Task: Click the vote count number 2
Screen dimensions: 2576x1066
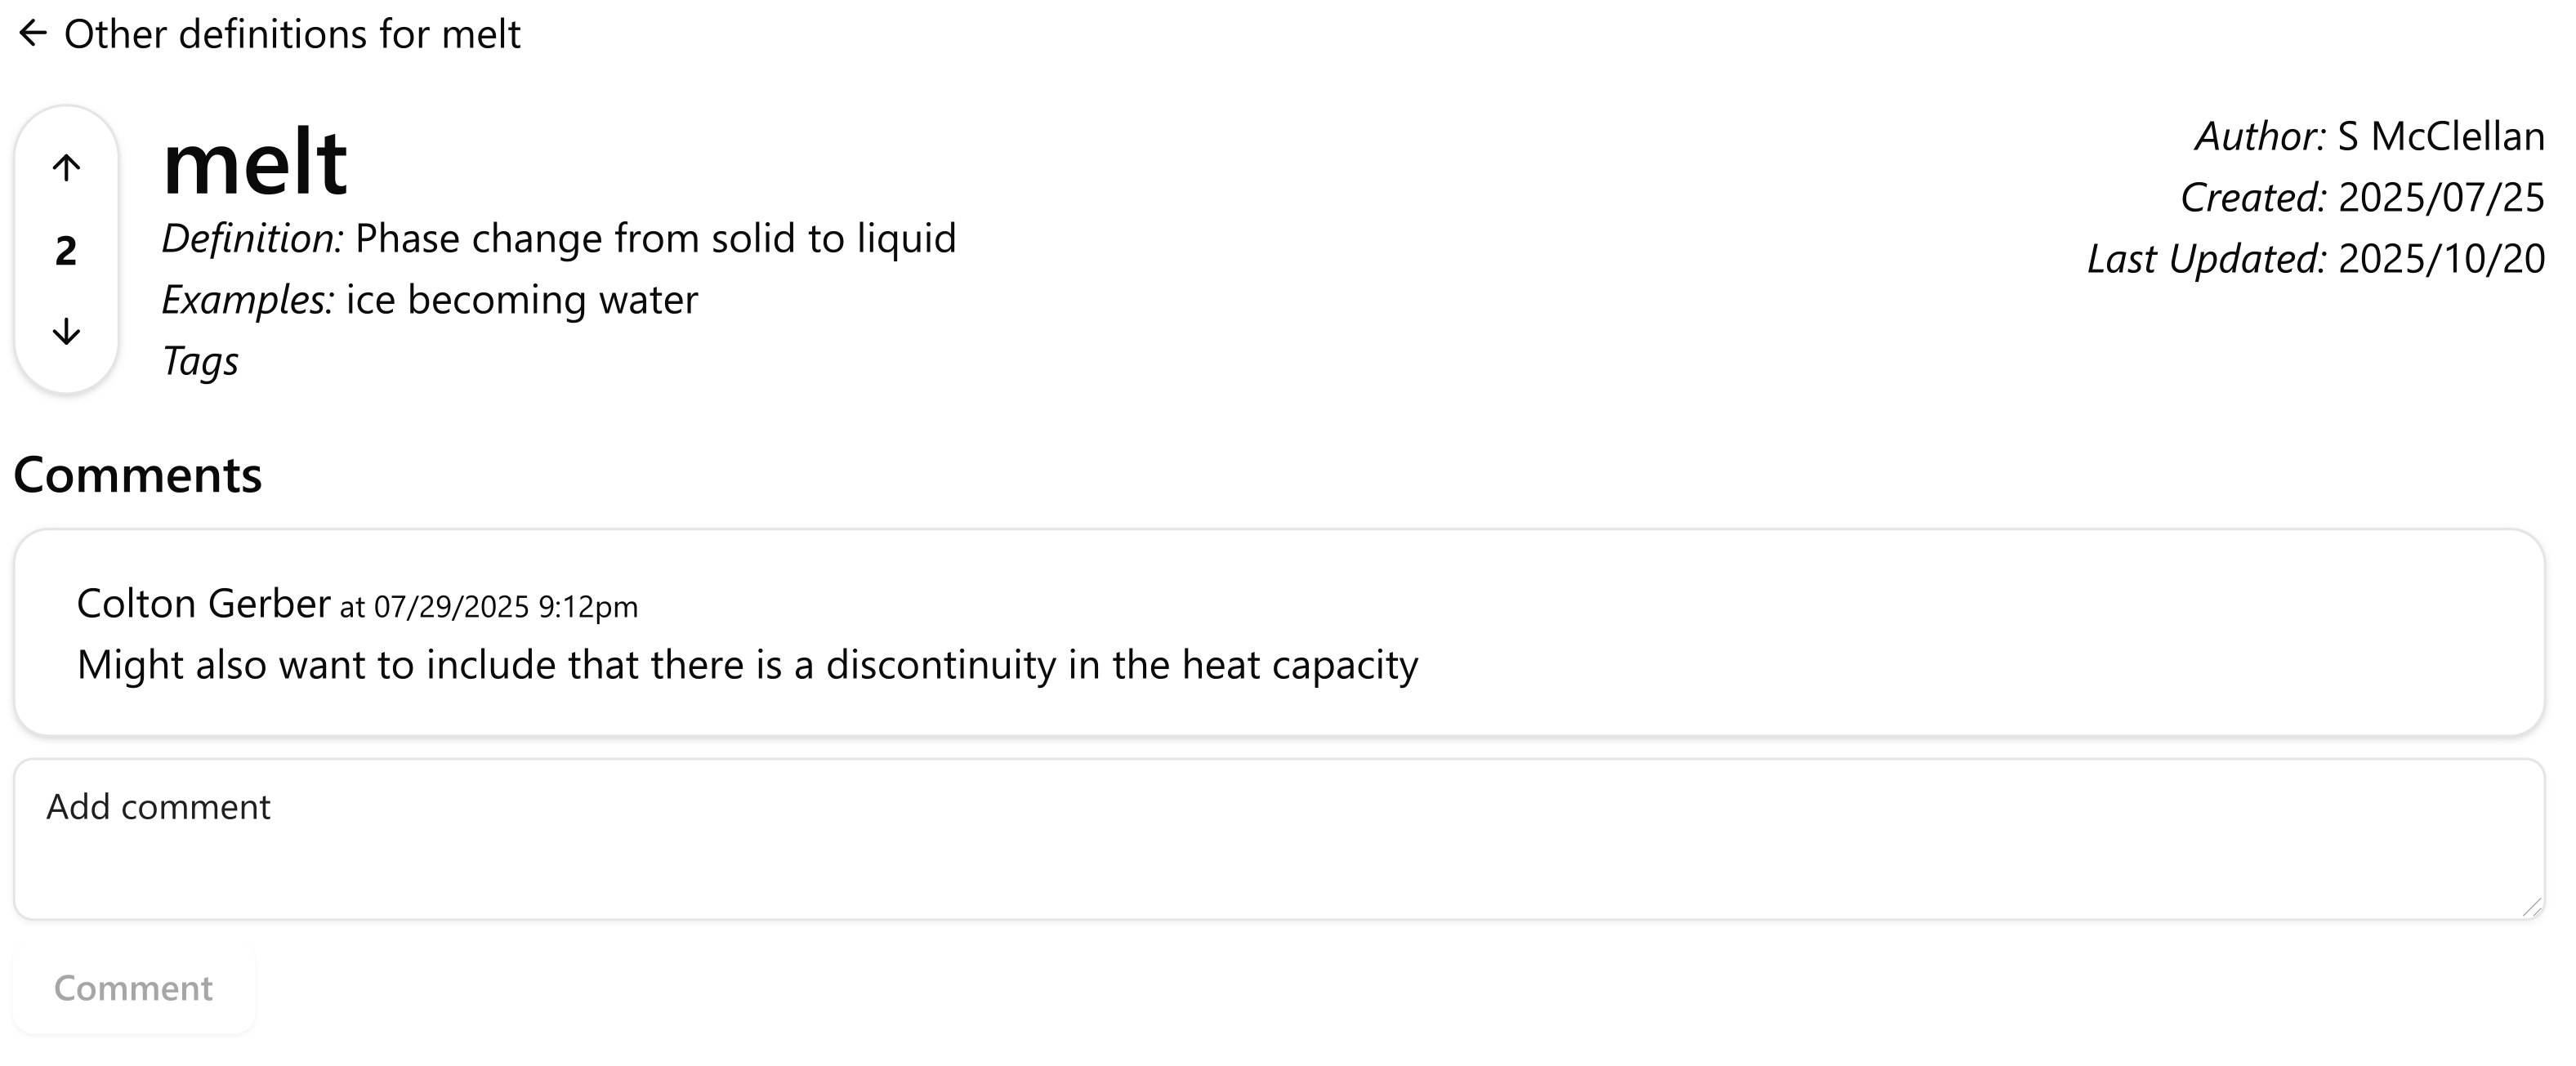Action: point(66,250)
